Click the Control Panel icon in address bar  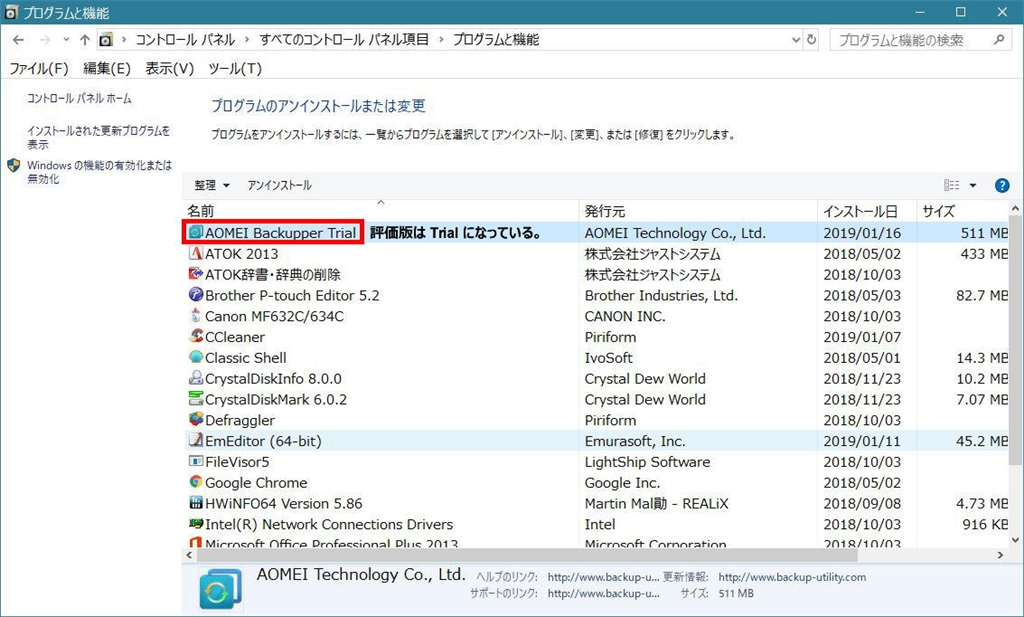point(106,40)
